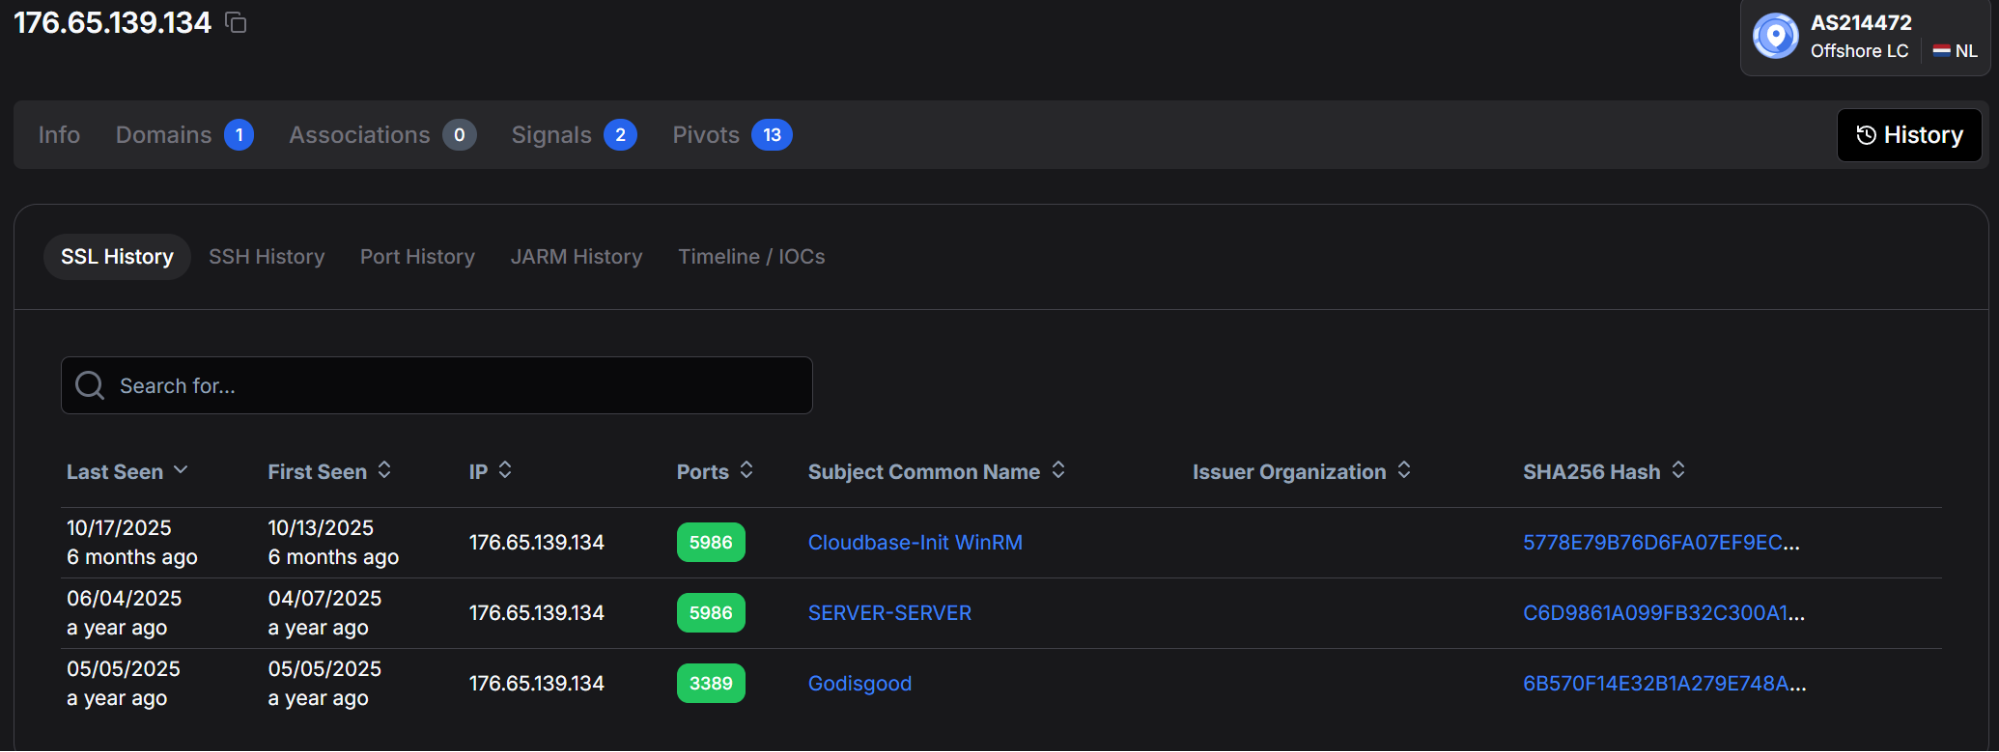The width and height of the screenshot is (1999, 752).
Task: Click the magnifier icon in the search box
Action: coord(90,385)
